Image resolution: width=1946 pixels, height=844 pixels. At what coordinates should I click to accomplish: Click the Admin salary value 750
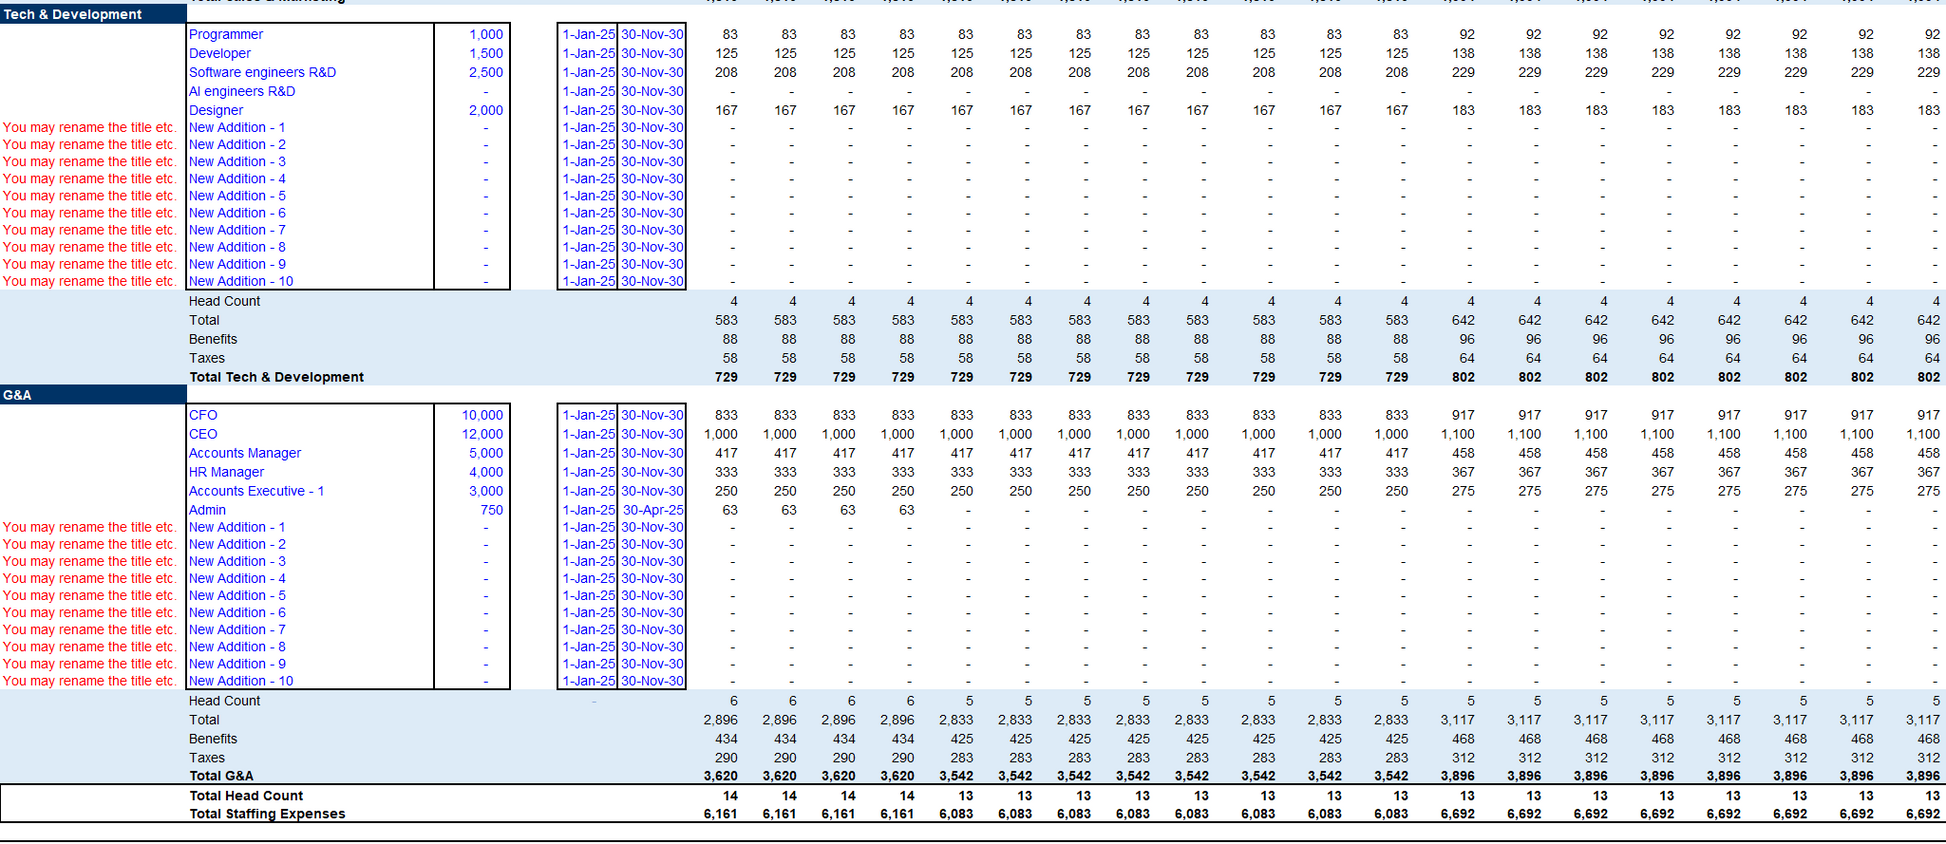pyautogui.click(x=491, y=510)
